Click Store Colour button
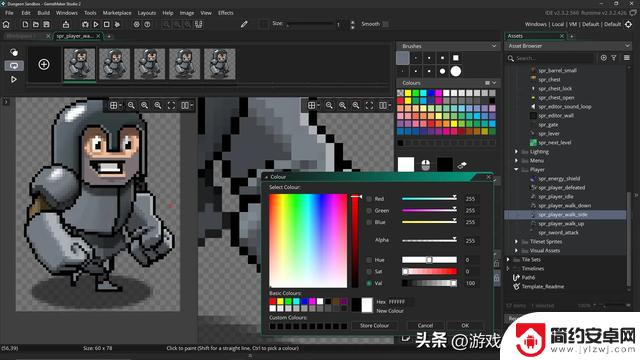The width and height of the screenshot is (640, 360). tap(374, 326)
